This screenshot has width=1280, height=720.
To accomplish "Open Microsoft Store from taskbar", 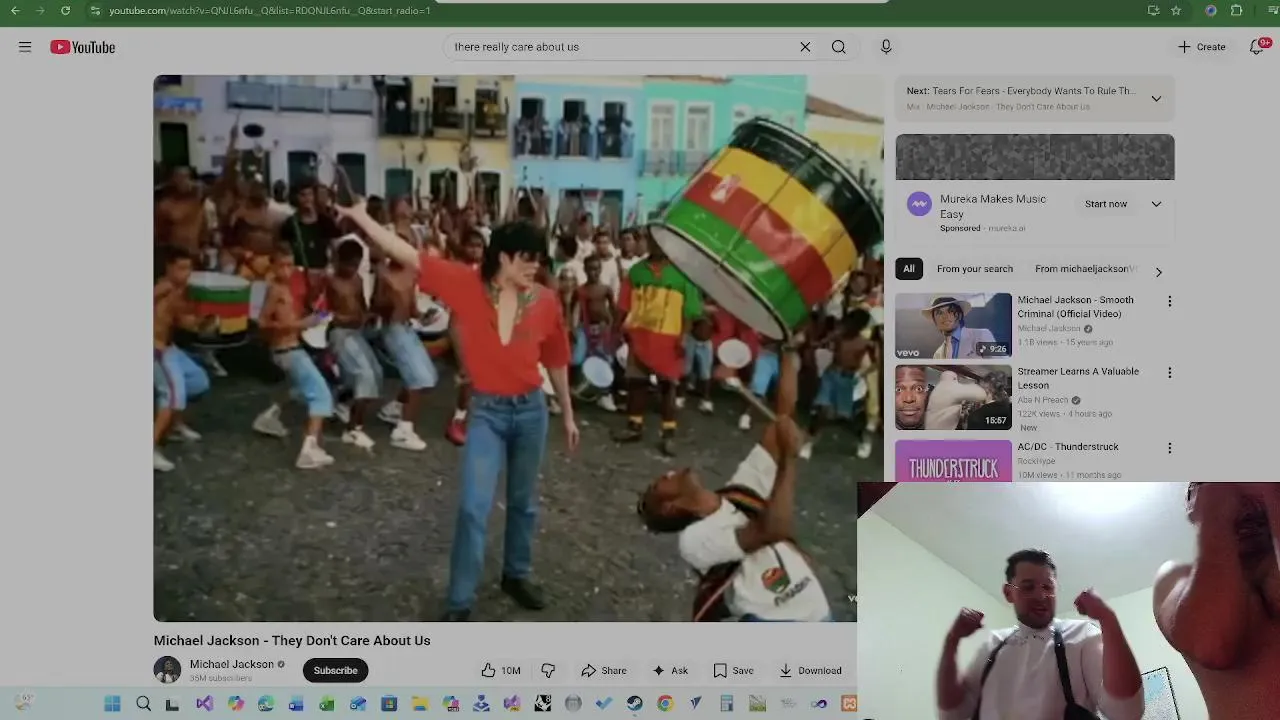I will [x=389, y=704].
